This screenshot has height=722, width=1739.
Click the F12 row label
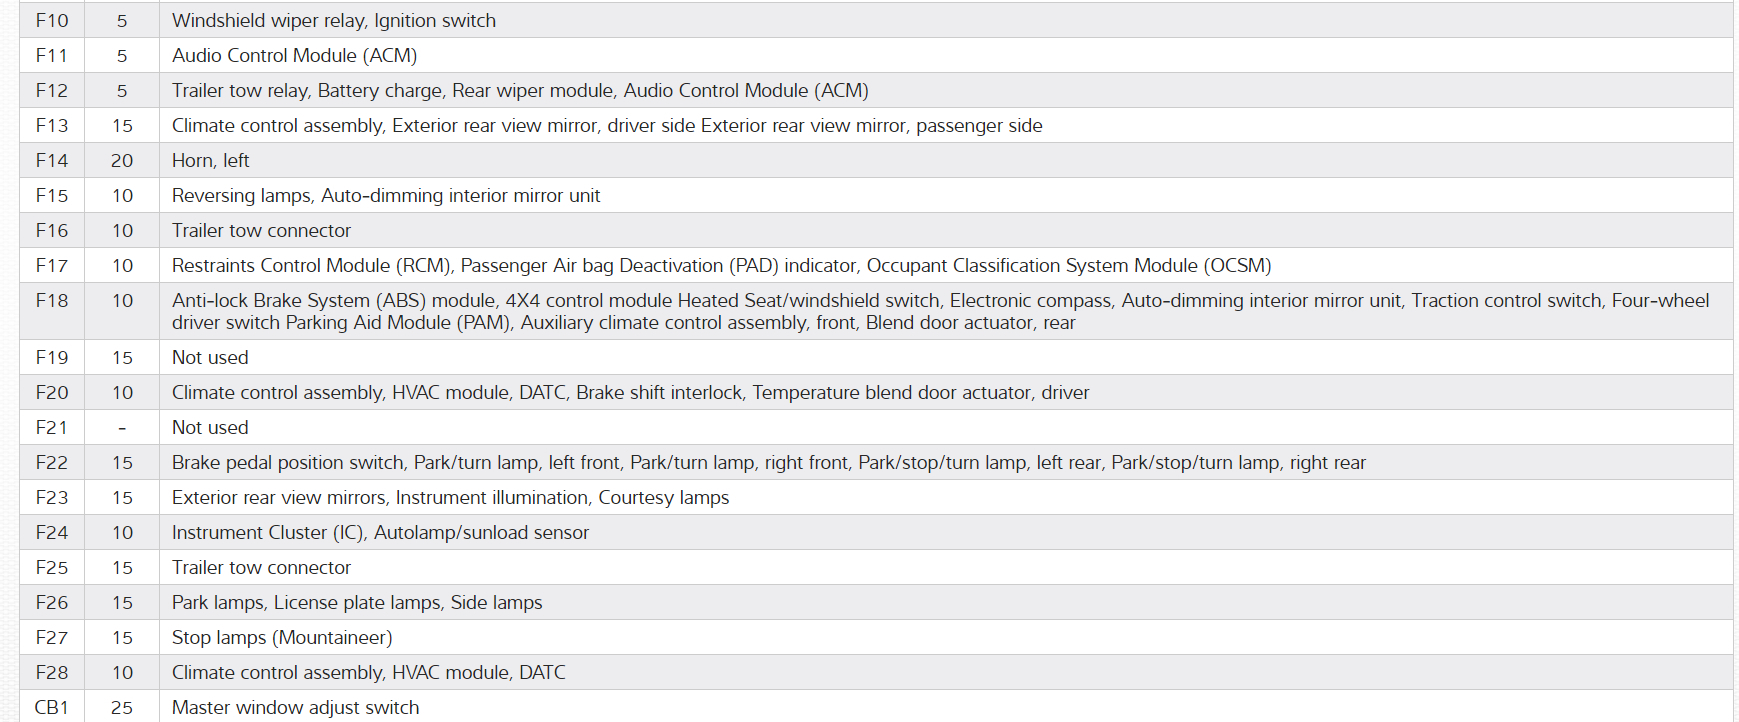(x=52, y=91)
